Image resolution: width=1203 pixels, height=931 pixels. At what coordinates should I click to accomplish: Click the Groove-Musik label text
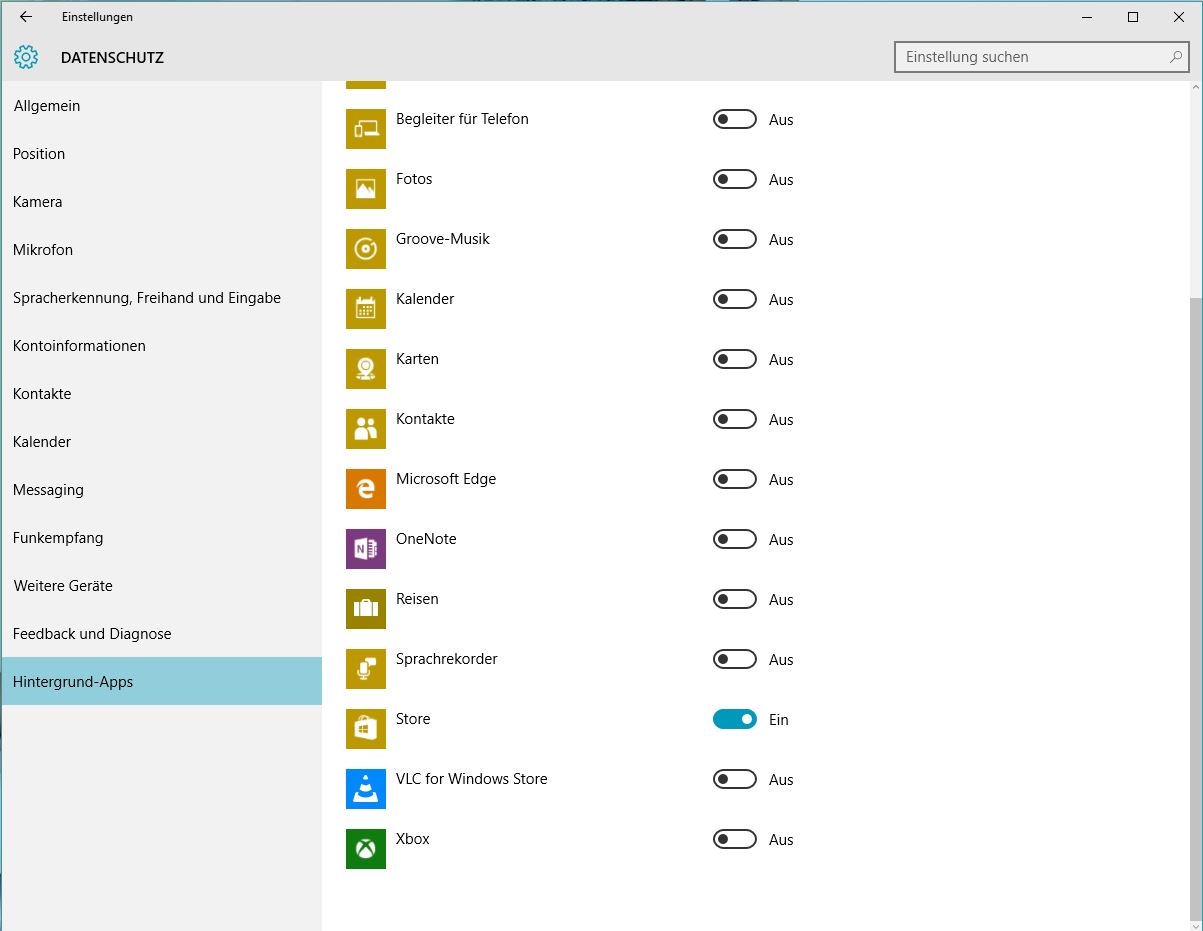tap(443, 239)
